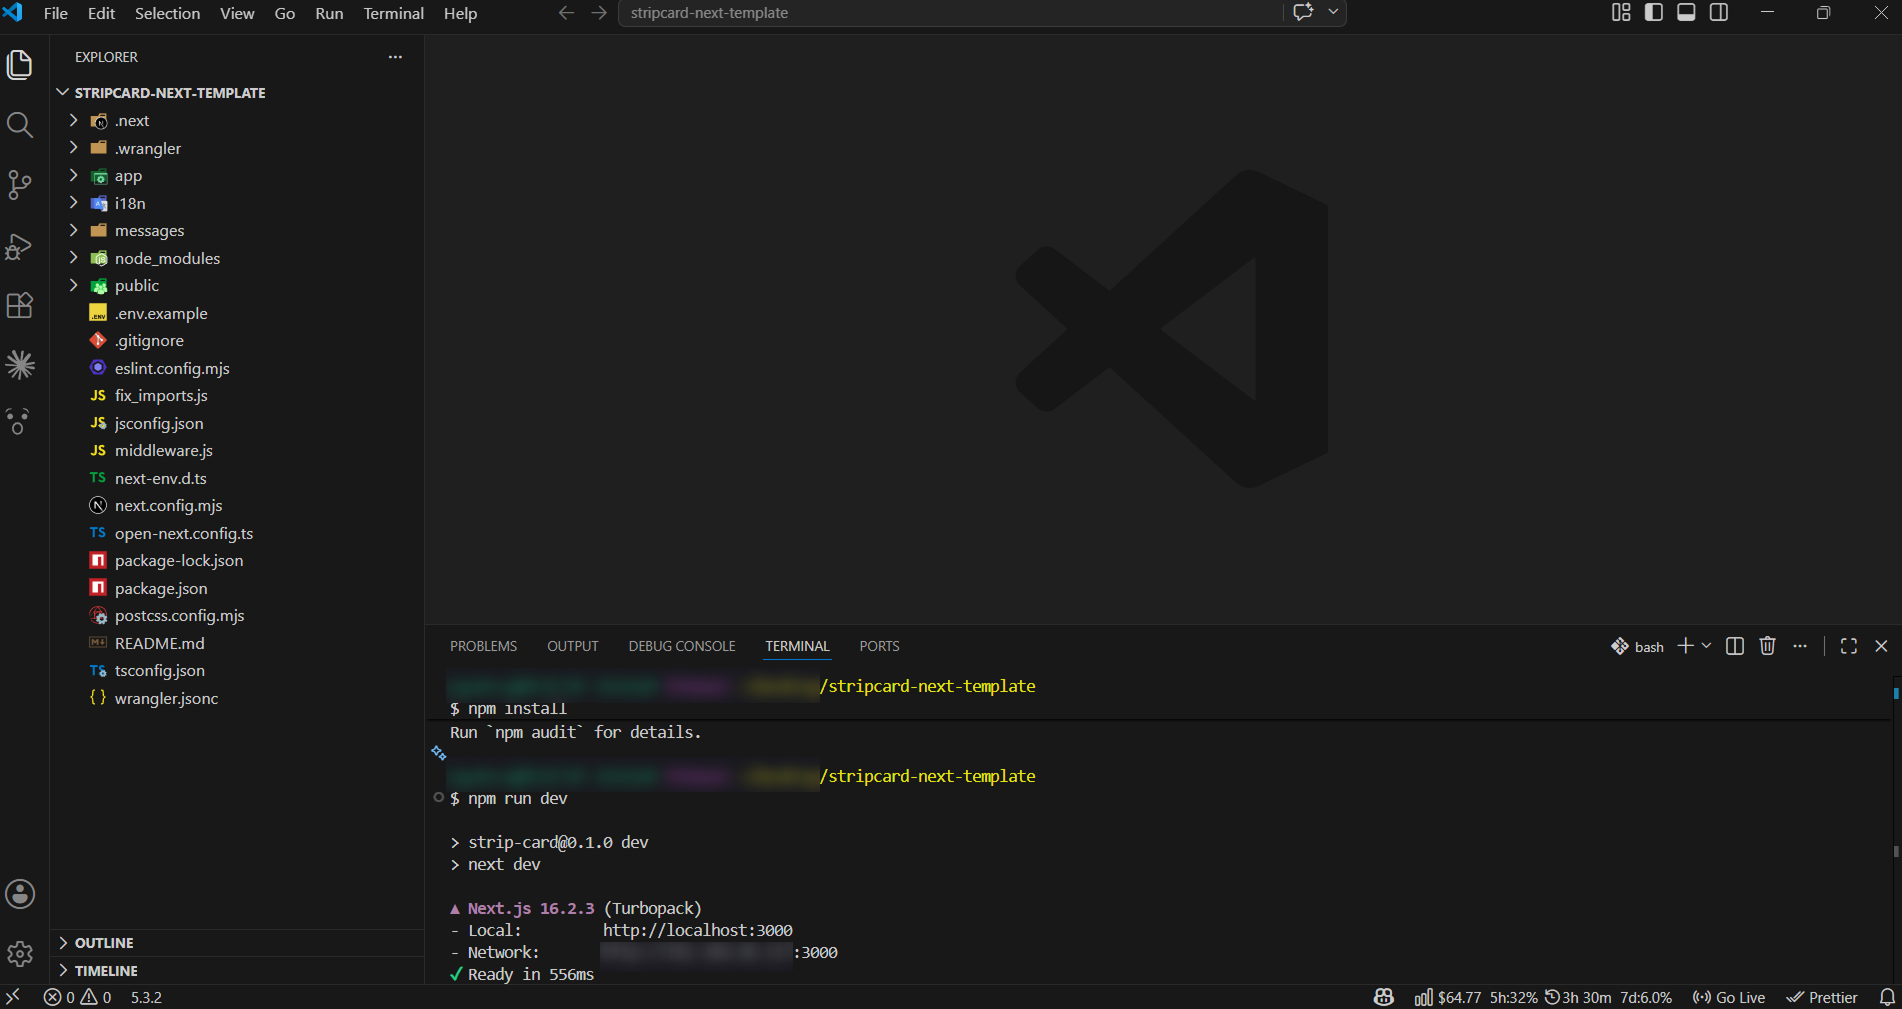1902x1009 pixels.
Task: Switch to the DEBUG CONSOLE tab
Action: tap(682, 646)
